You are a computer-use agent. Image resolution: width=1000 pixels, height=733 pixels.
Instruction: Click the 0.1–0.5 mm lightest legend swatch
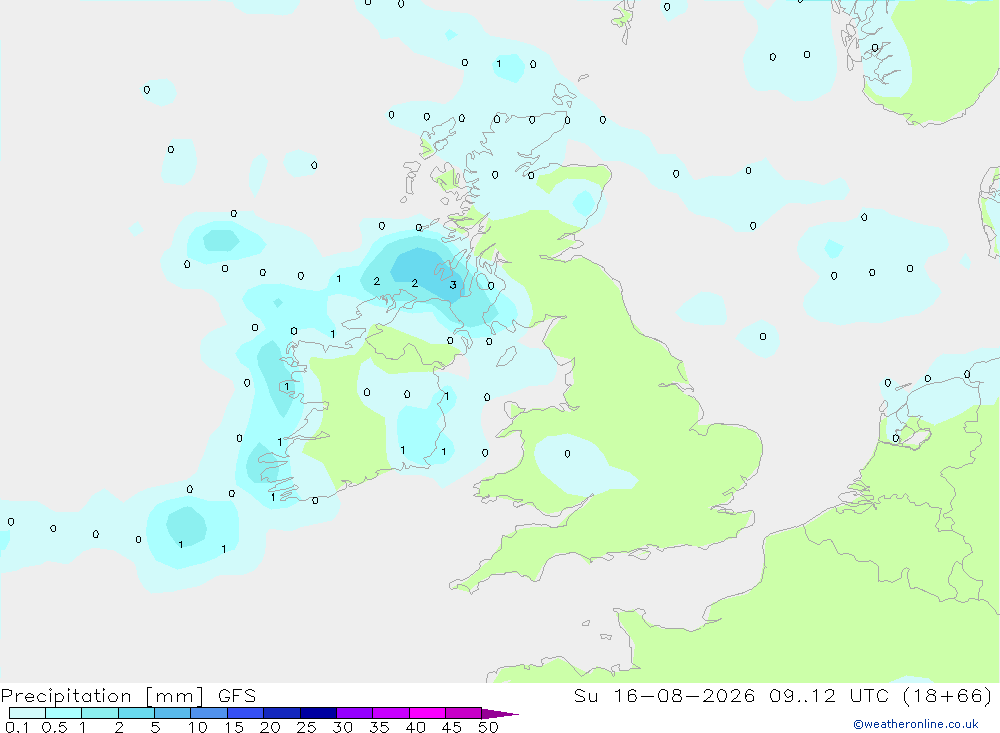point(27,713)
